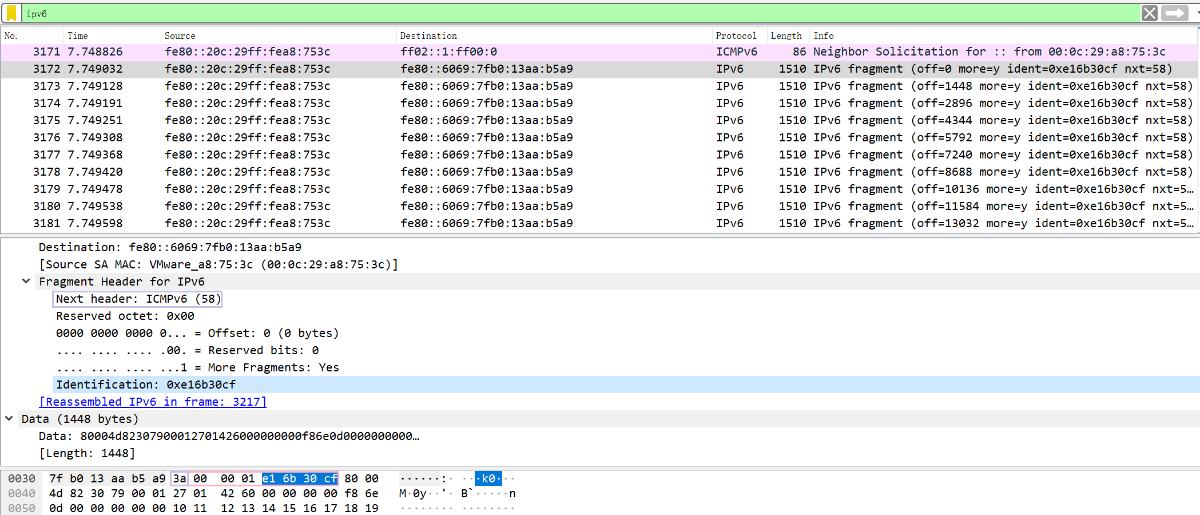The image size is (1200, 515).
Task: Click the Info column header
Action: [1004, 36]
